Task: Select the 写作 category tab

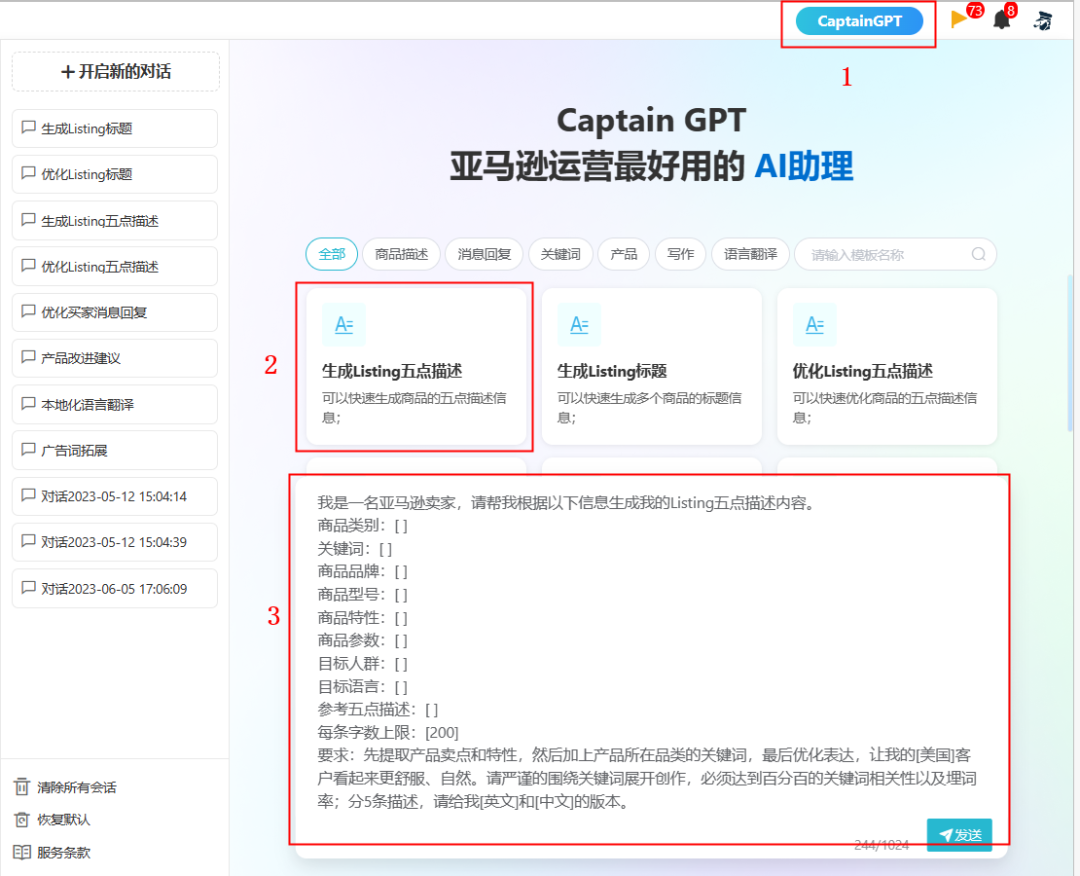Action: point(681,254)
